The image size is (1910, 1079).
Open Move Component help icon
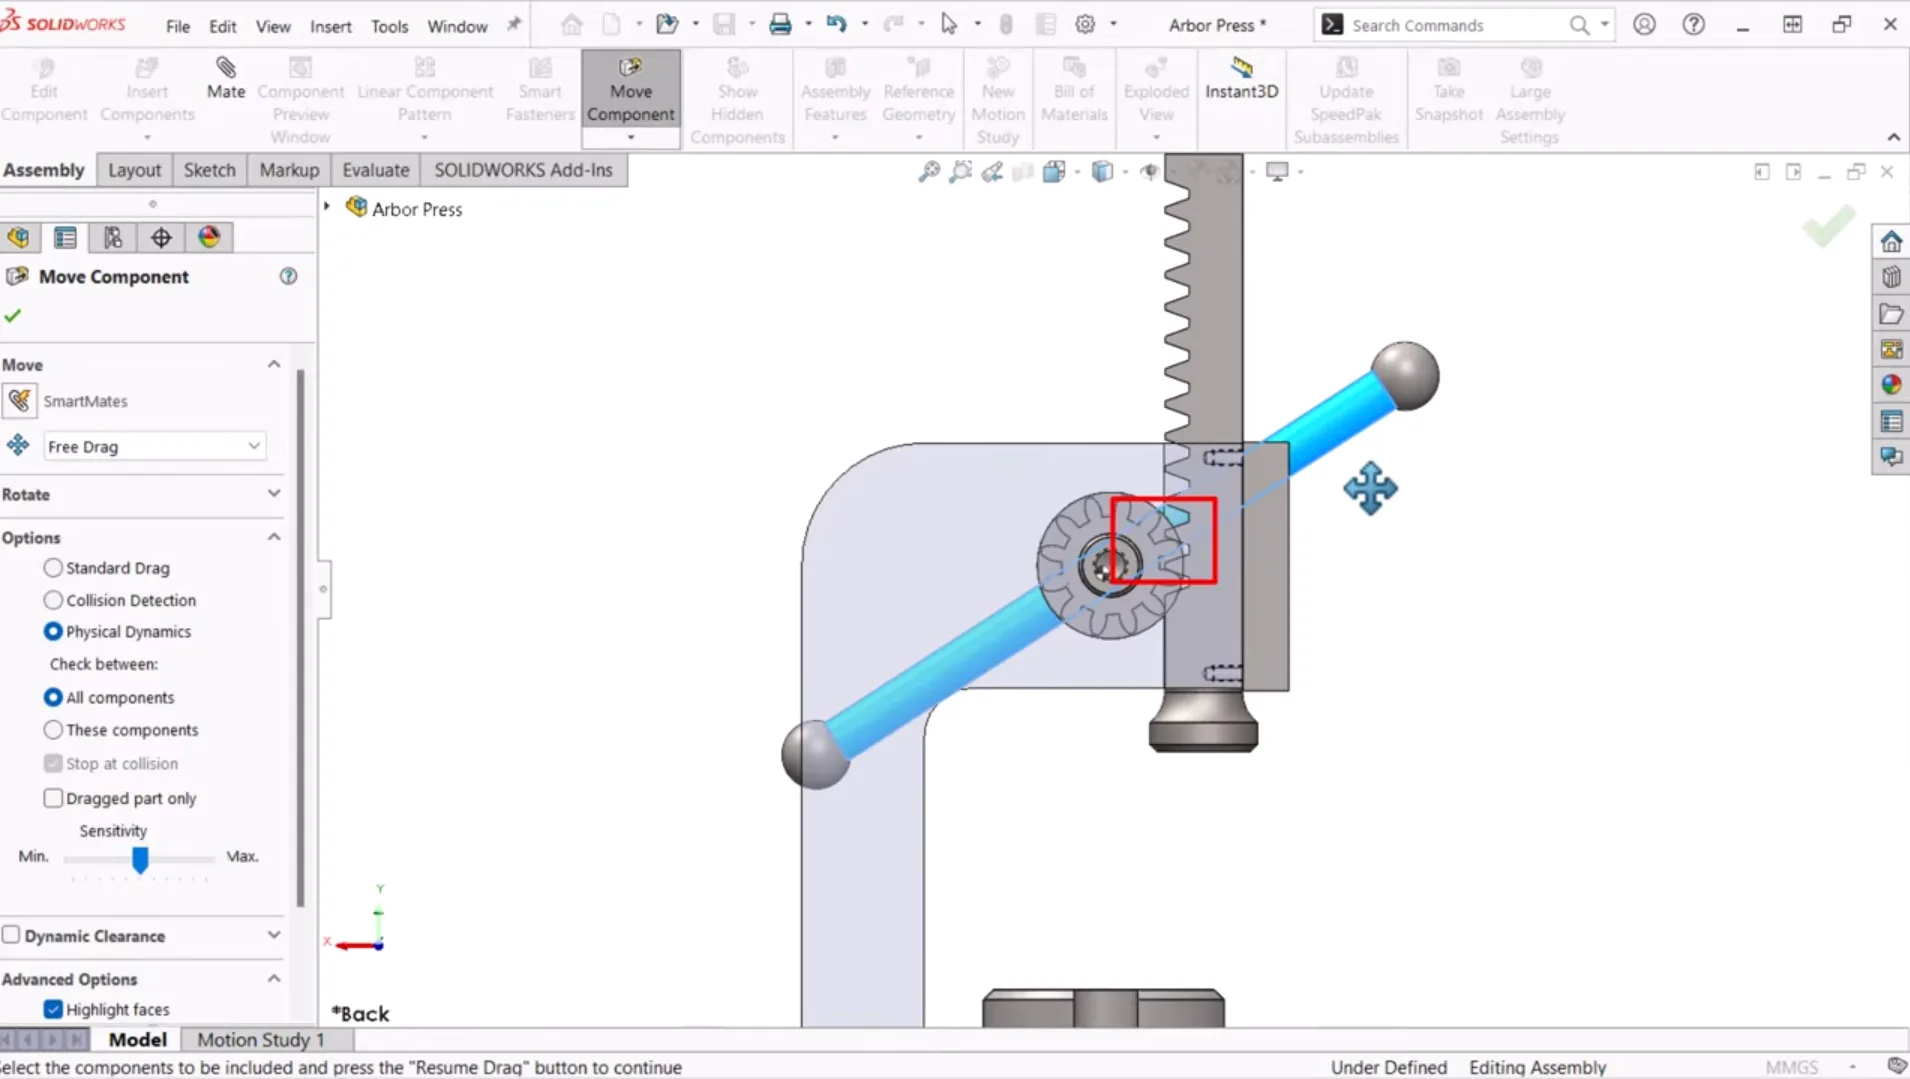point(288,276)
